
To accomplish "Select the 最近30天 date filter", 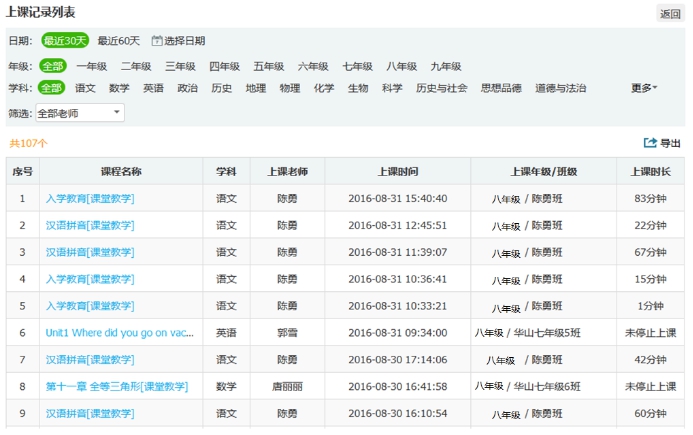I will pyautogui.click(x=65, y=41).
